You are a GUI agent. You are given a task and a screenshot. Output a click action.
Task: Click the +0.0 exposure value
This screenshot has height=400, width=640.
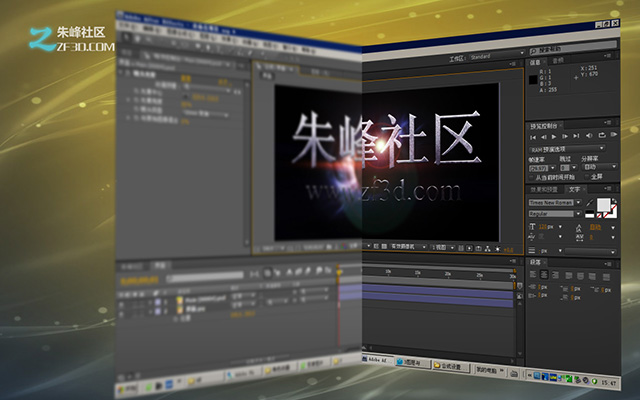[509, 250]
